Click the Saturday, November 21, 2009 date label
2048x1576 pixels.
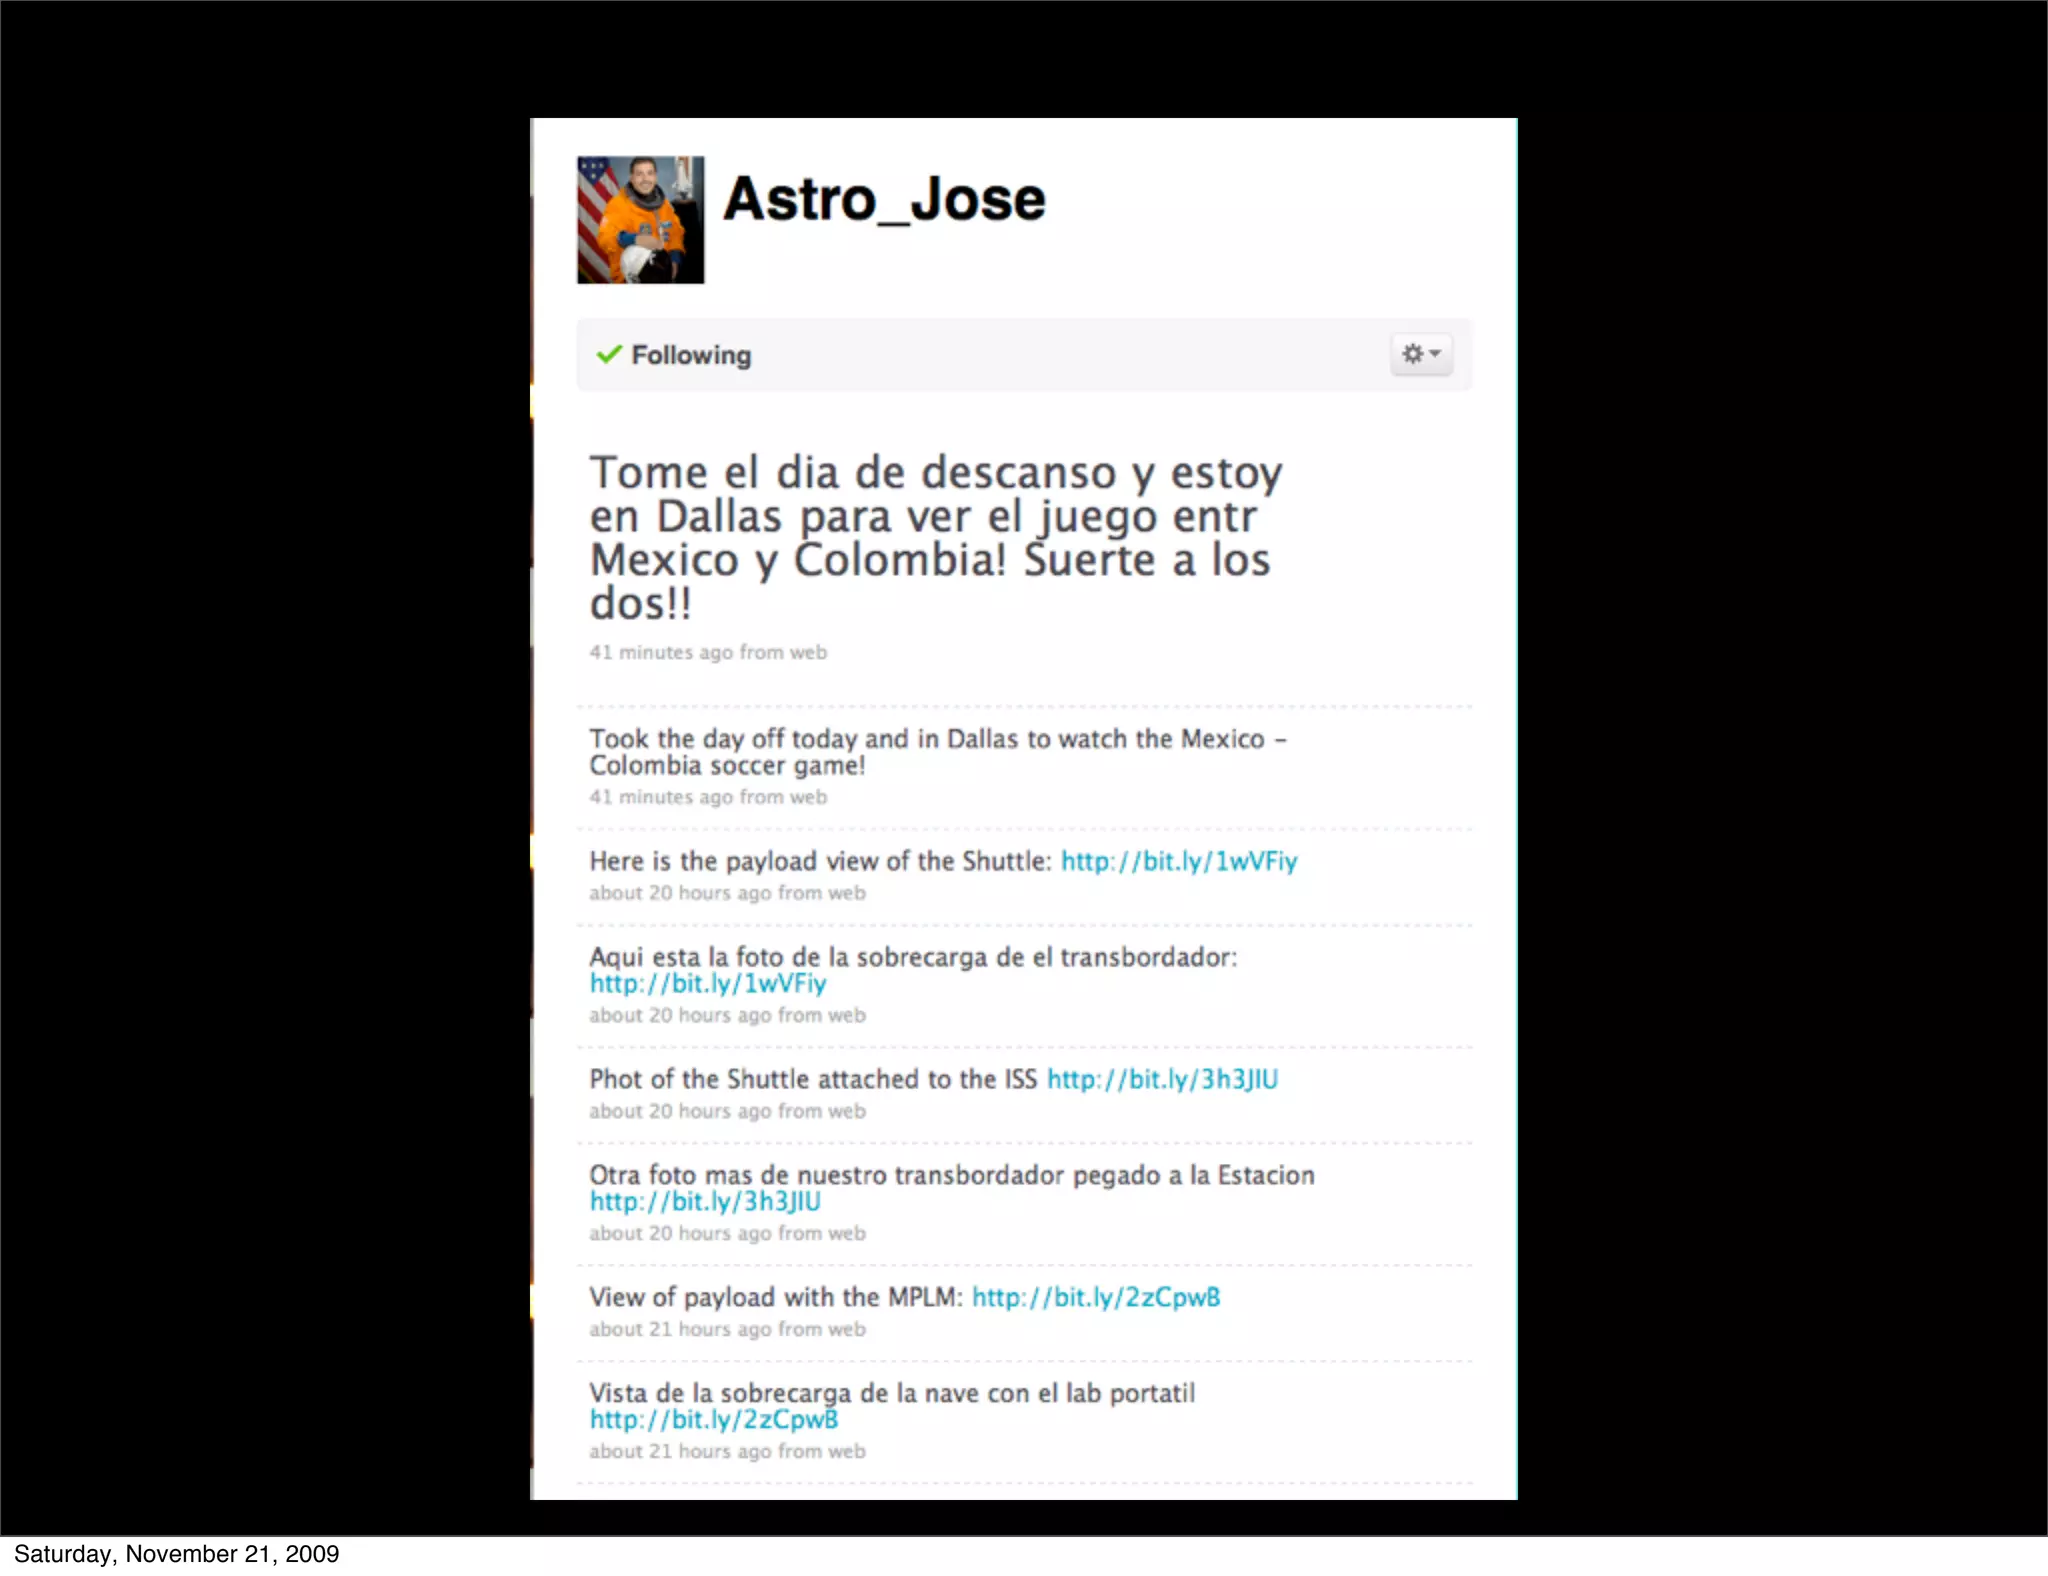[x=176, y=1554]
